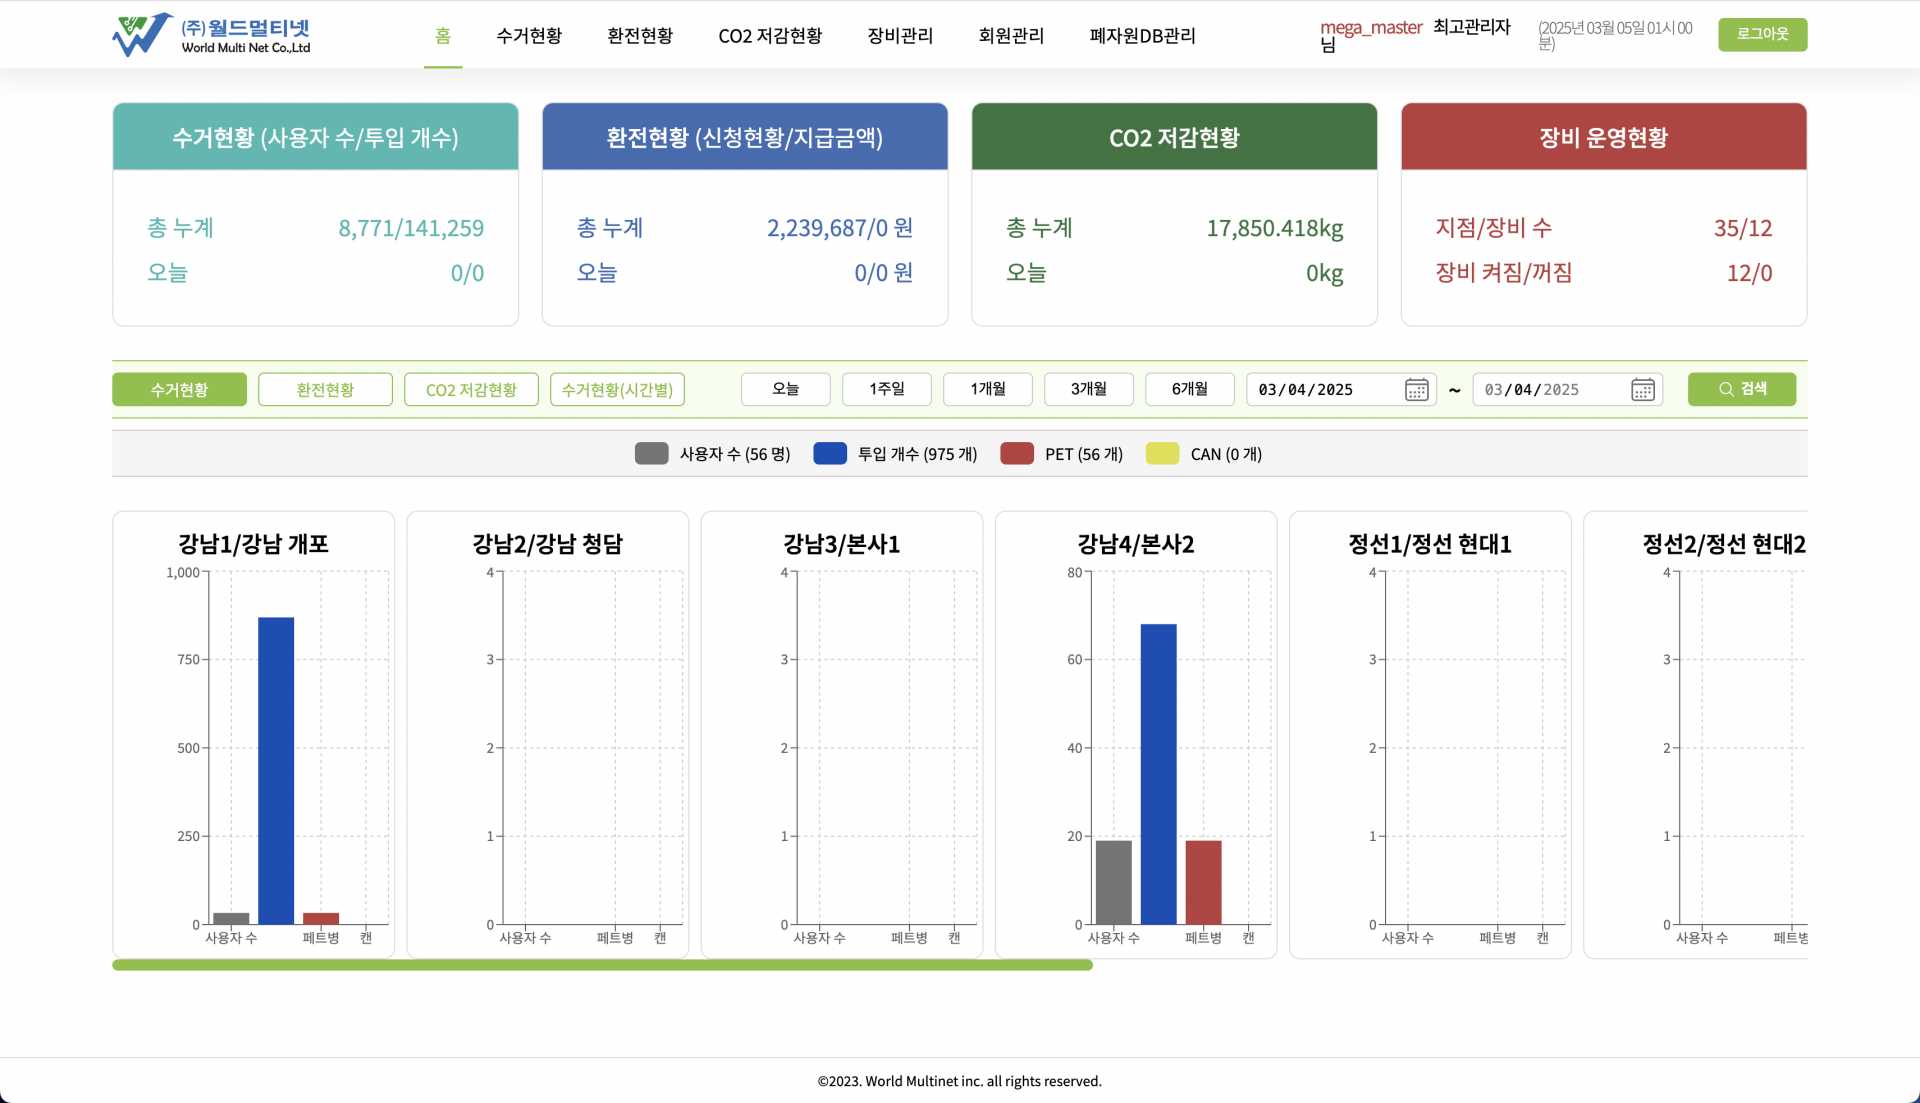Click the magnifier search button
This screenshot has height=1103, width=1920.
click(1741, 389)
